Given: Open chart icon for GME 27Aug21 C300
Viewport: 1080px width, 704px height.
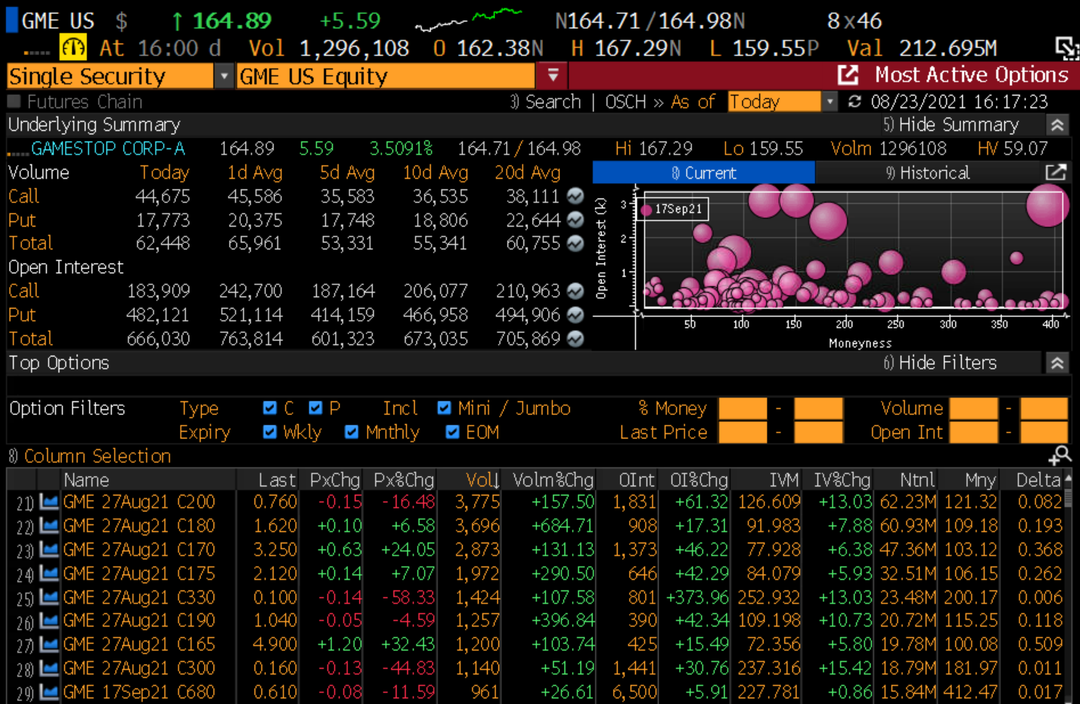Looking at the screenshot, I should [x=48, y=668].
